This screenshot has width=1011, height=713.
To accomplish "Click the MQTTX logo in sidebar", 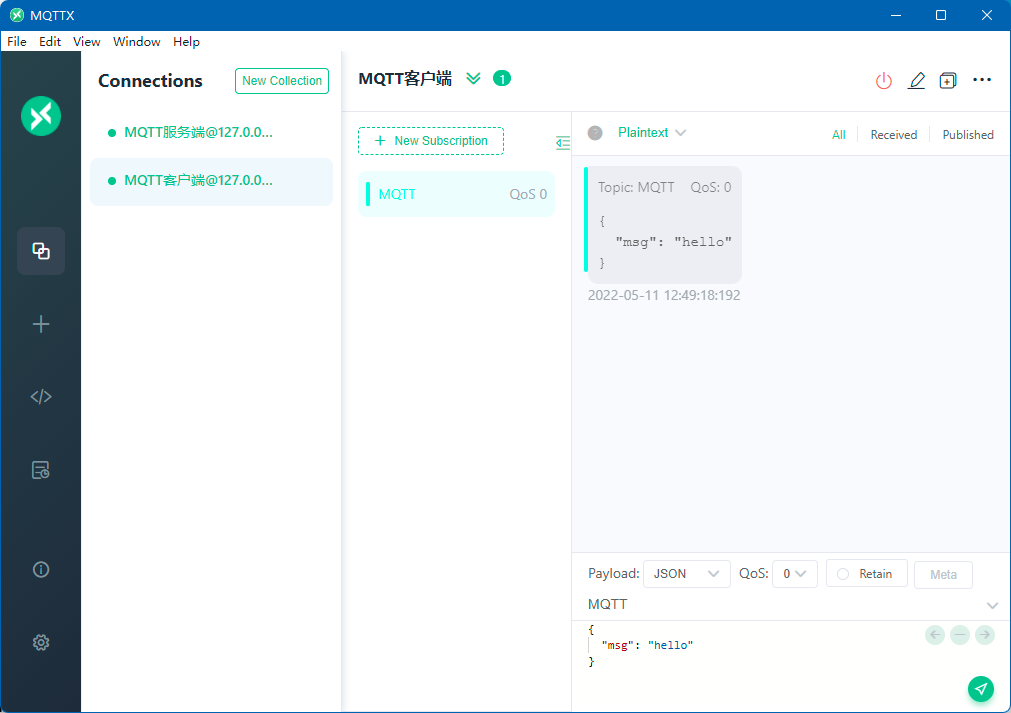I will (41, 116).
